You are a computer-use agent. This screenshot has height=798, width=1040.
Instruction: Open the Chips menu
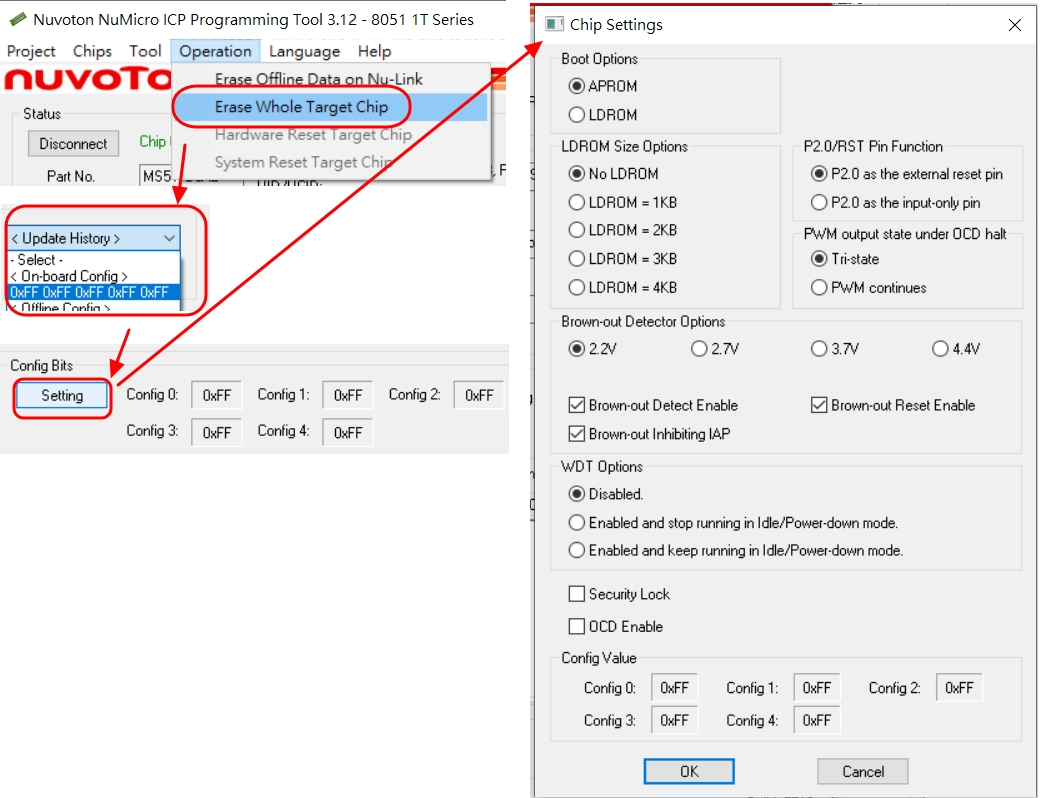pyautogui.click(x=92, y=51)
